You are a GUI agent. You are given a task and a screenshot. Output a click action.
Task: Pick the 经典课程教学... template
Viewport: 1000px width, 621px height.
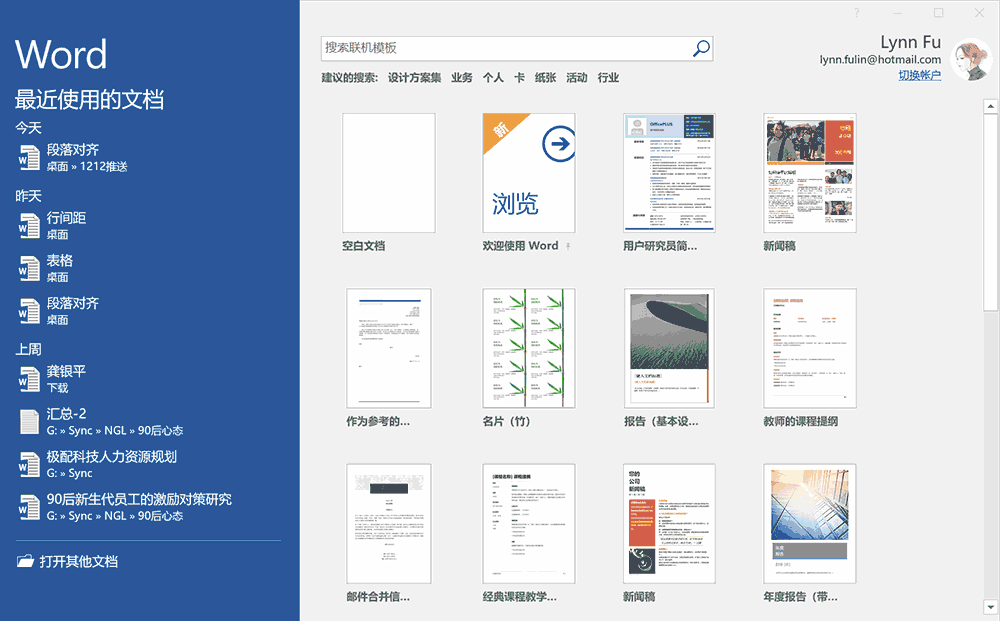pyautogui.click(x=529, y=523)
